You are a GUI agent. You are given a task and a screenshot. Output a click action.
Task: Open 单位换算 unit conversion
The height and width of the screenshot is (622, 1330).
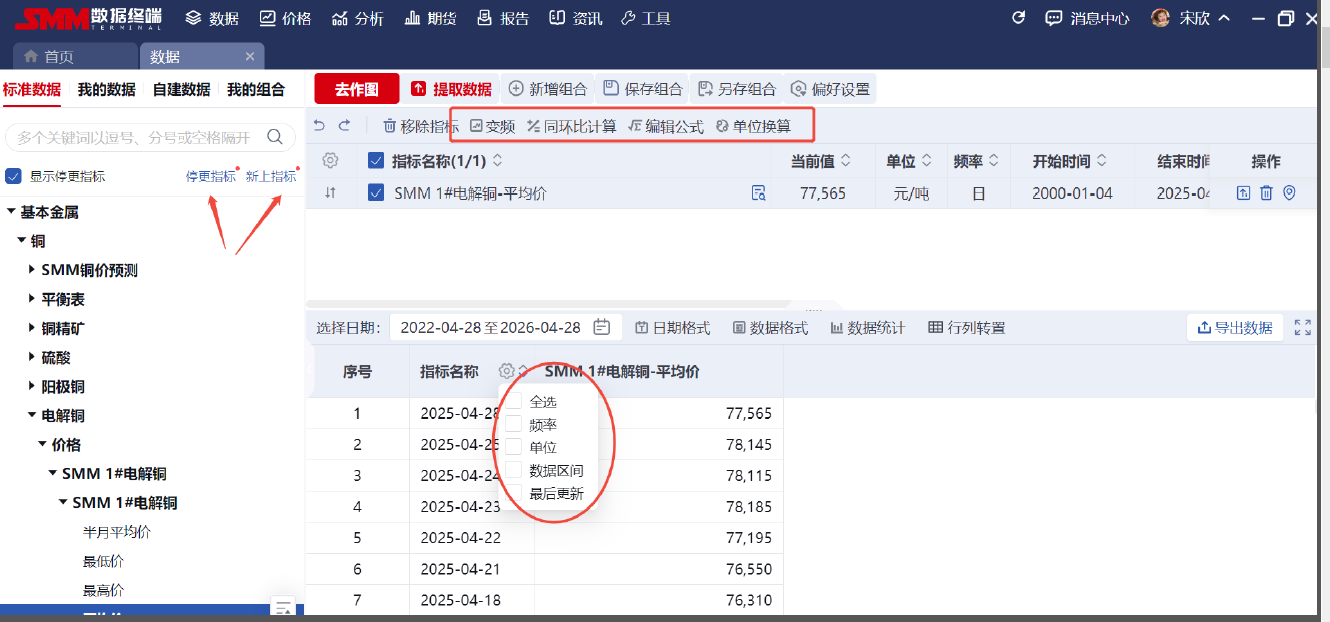pos(753,126)
